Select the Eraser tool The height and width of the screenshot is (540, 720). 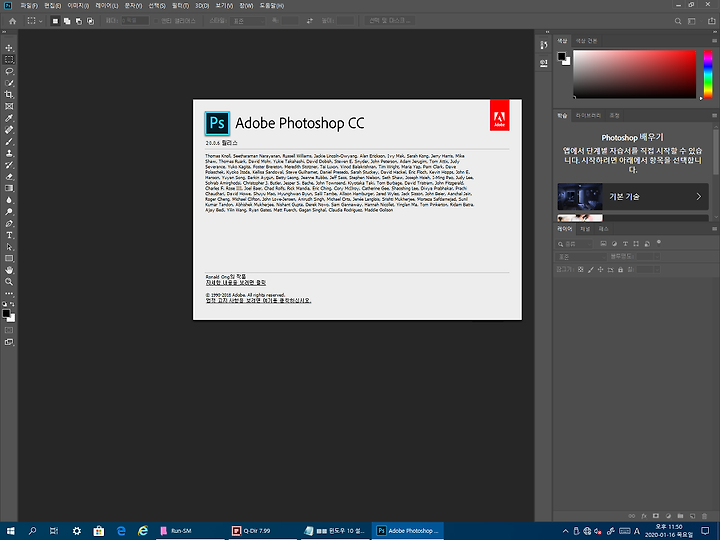9,177
